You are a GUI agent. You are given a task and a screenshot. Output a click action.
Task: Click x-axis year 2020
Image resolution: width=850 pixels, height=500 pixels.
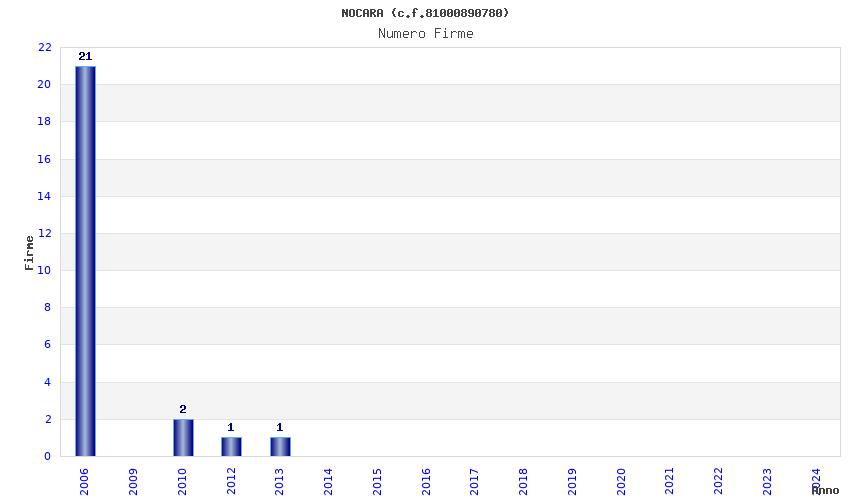pyautogui.click(x=621, y=482)
